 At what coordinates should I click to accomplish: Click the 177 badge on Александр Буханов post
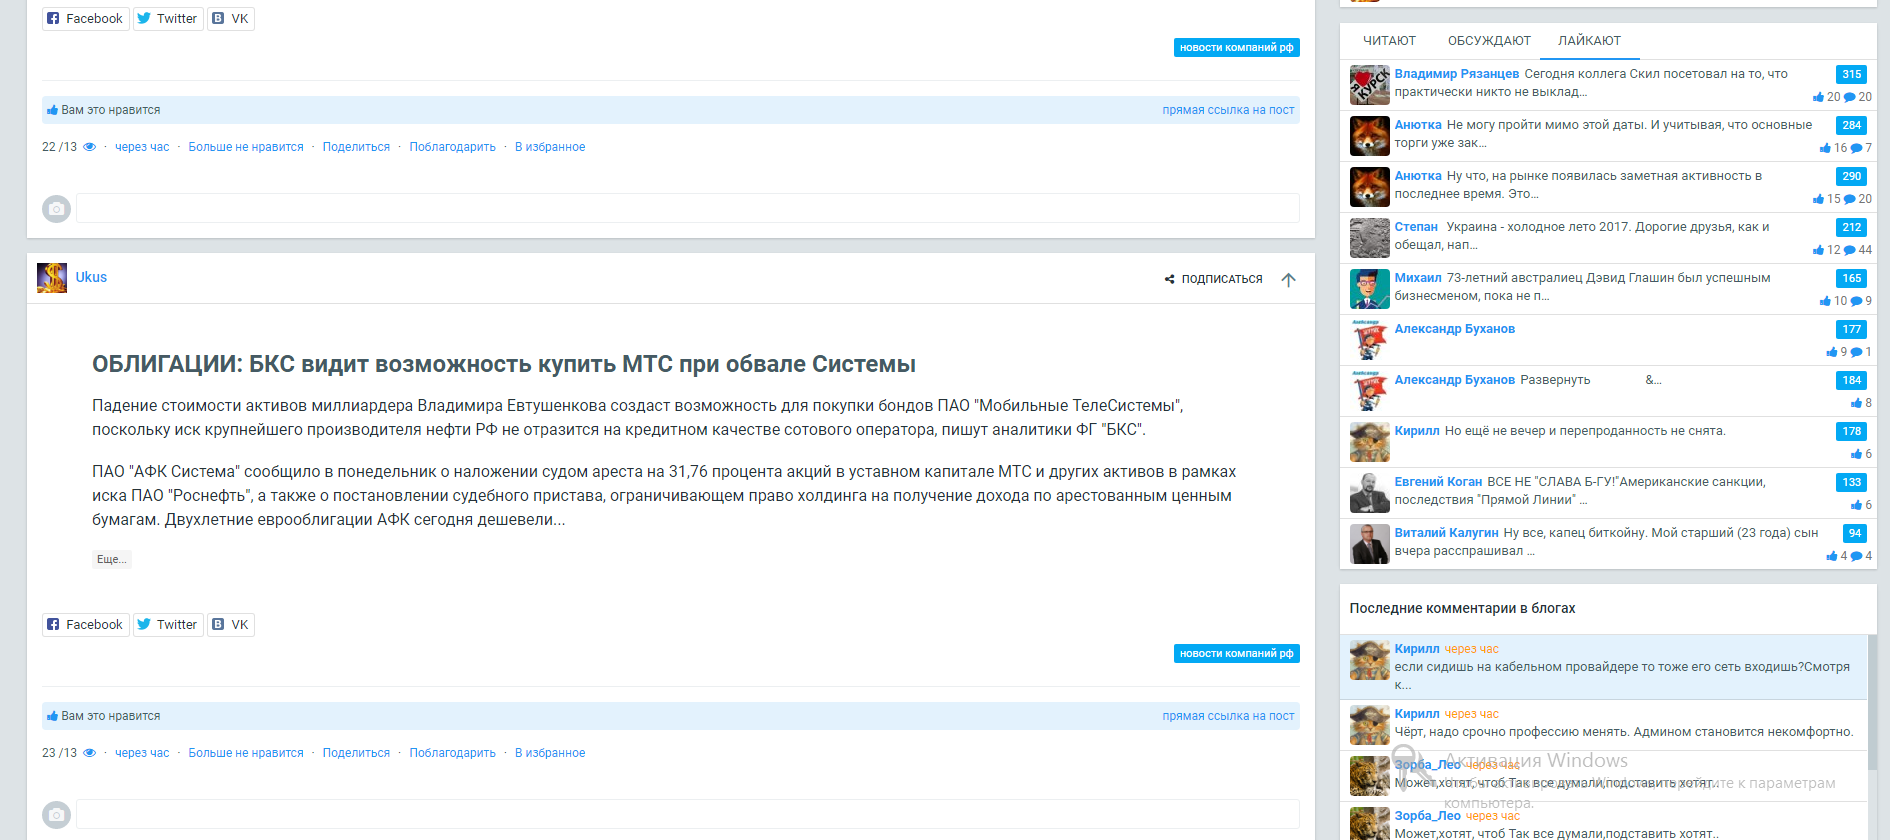[1851, 329]
